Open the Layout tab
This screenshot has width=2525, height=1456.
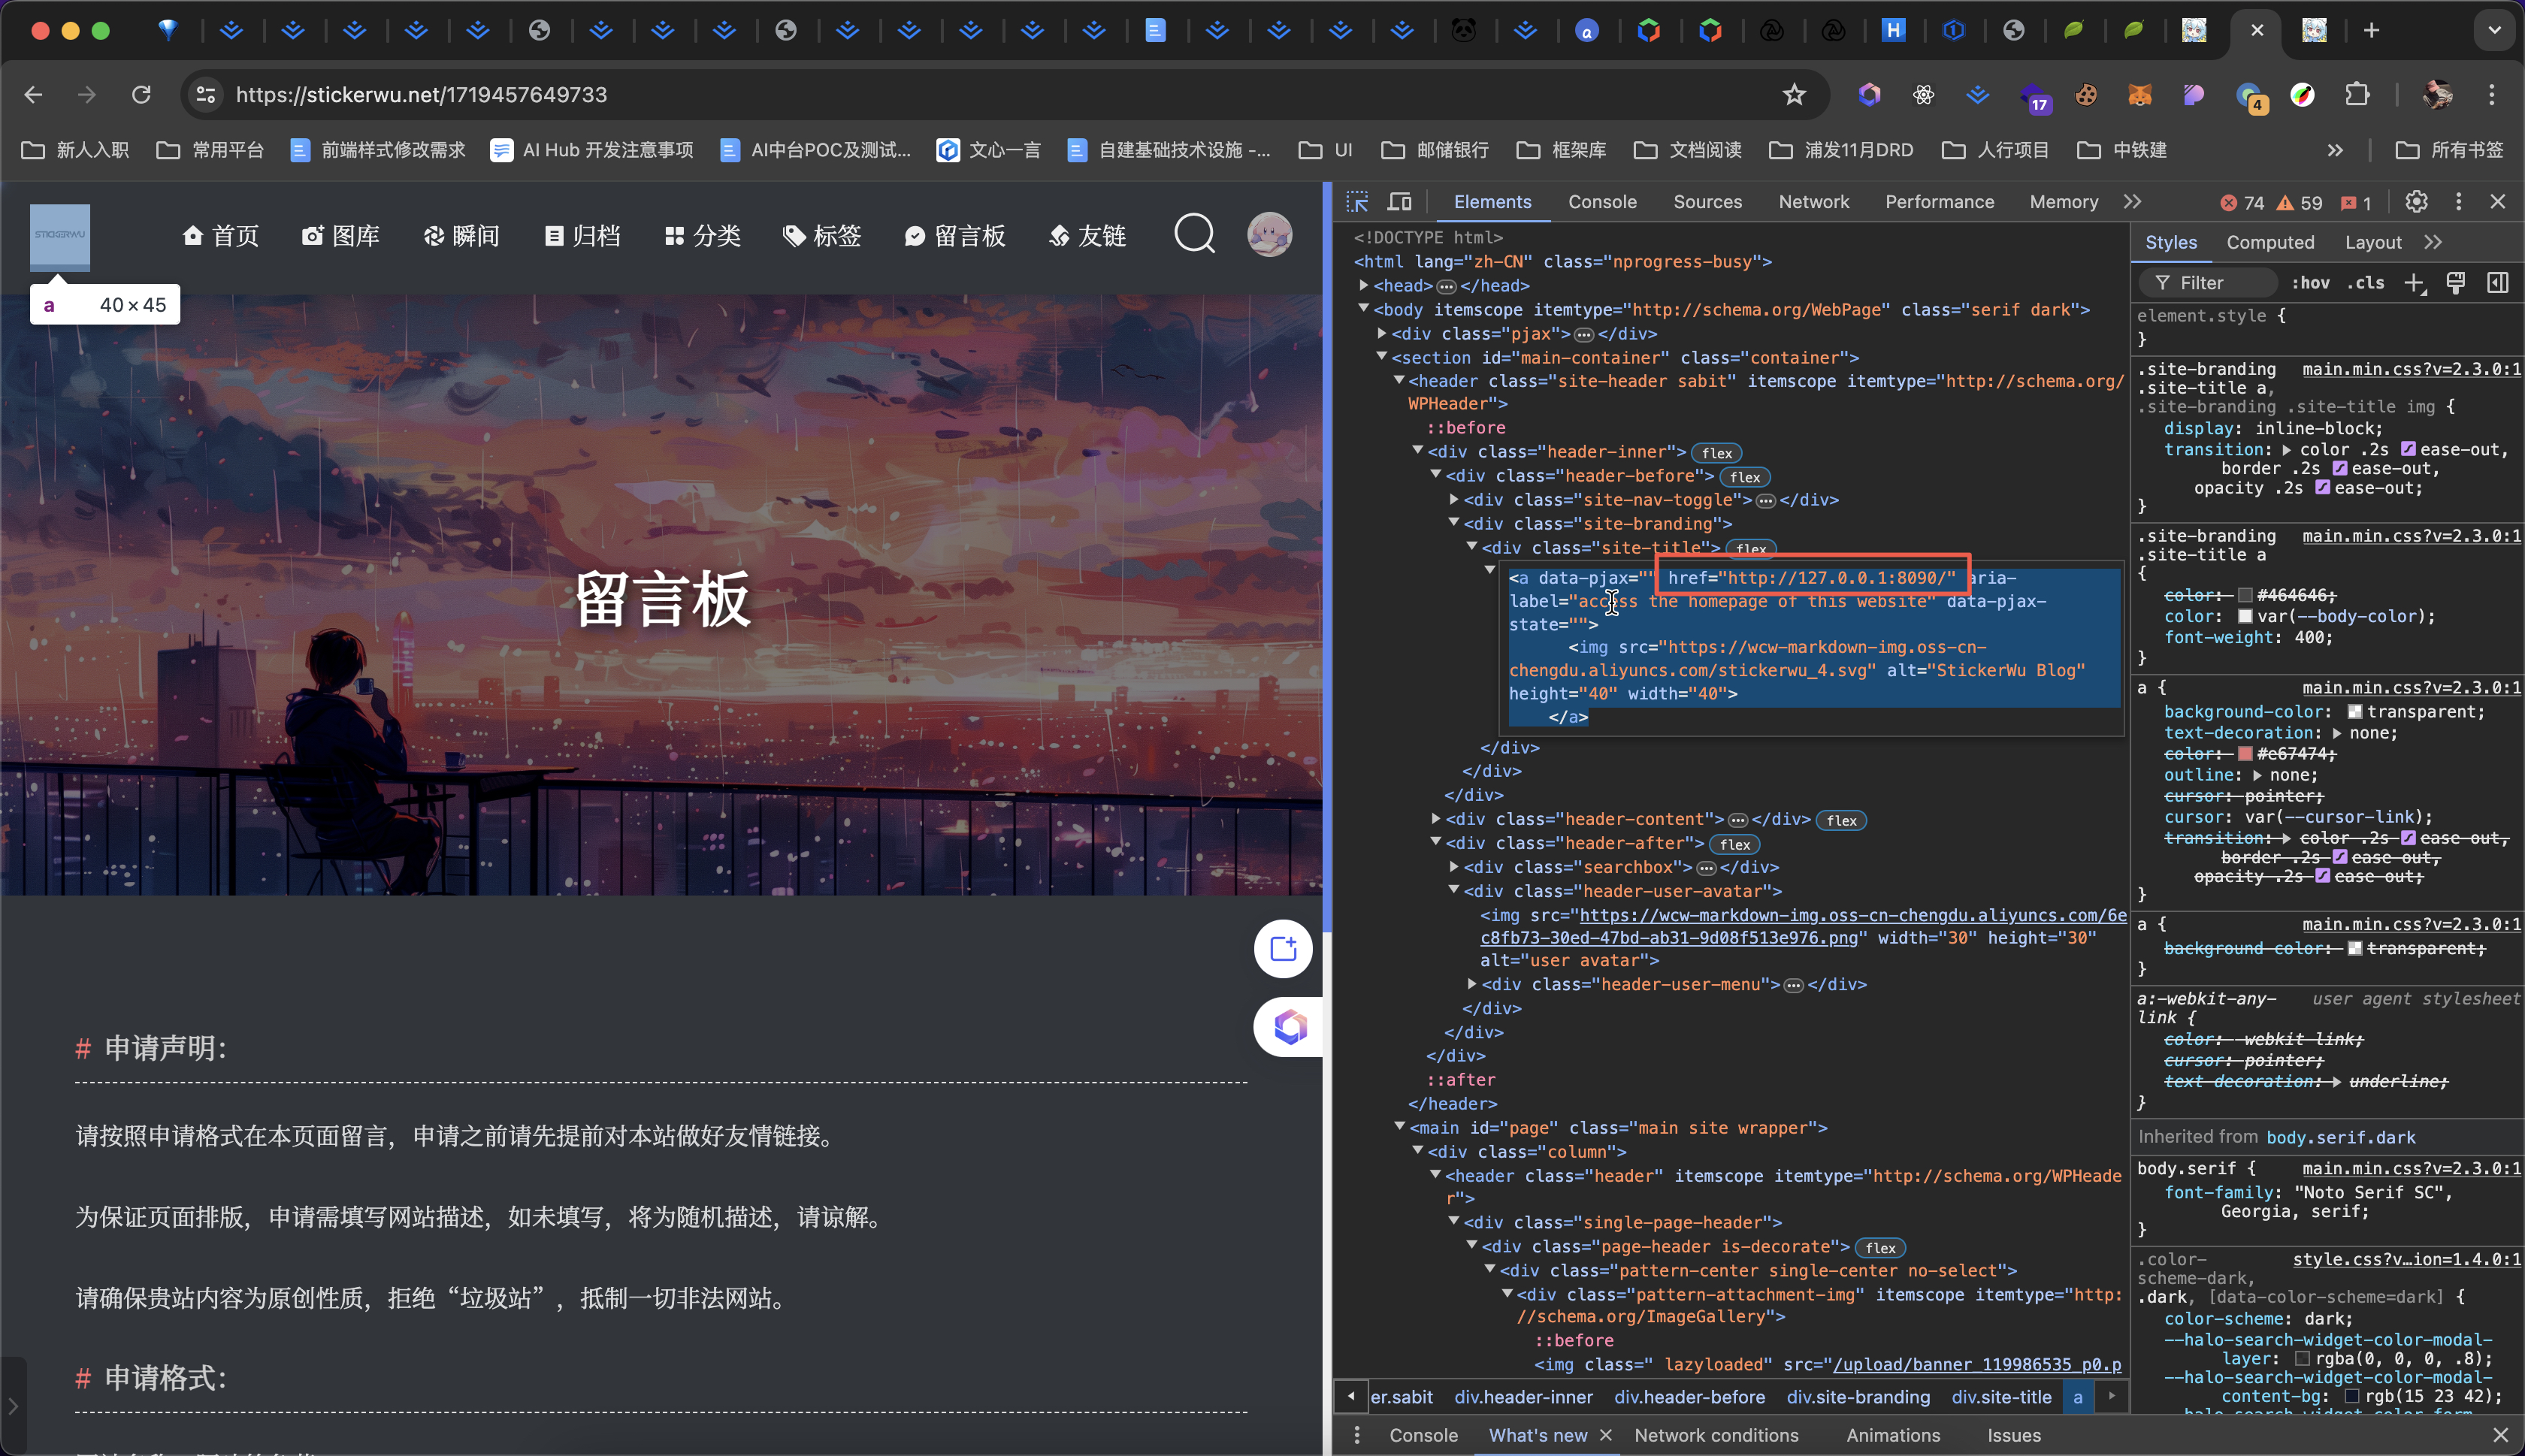click(2373, 242)
